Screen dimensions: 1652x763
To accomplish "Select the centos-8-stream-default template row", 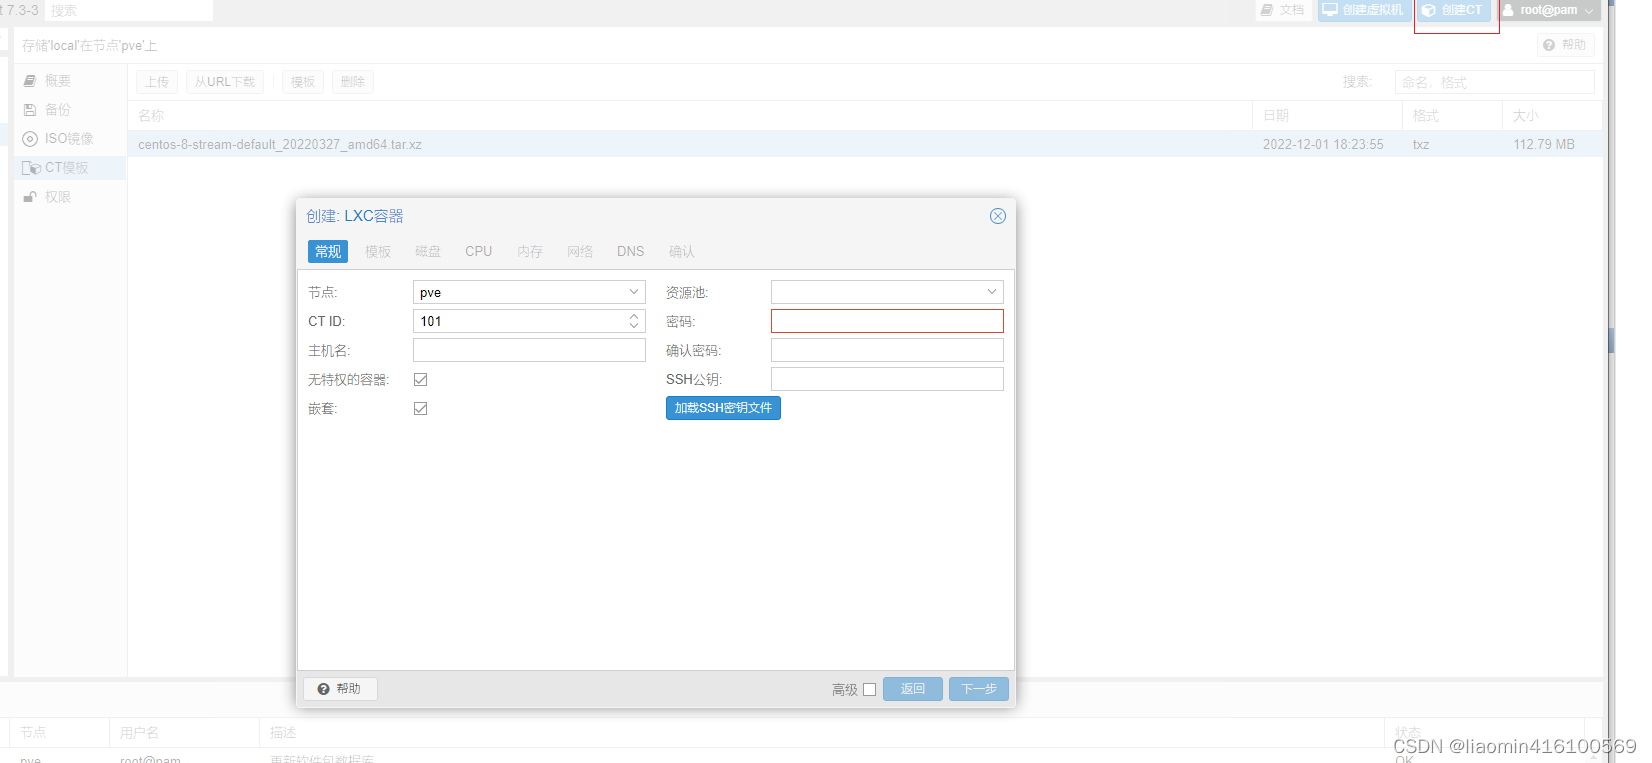I will [x=865, y=144].
